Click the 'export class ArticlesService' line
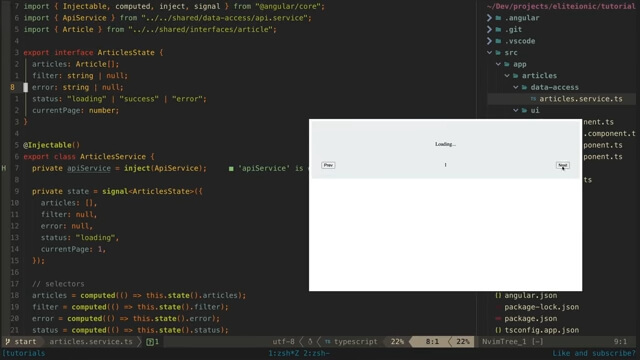The image size is (640, 360). (x=89, y=157)
